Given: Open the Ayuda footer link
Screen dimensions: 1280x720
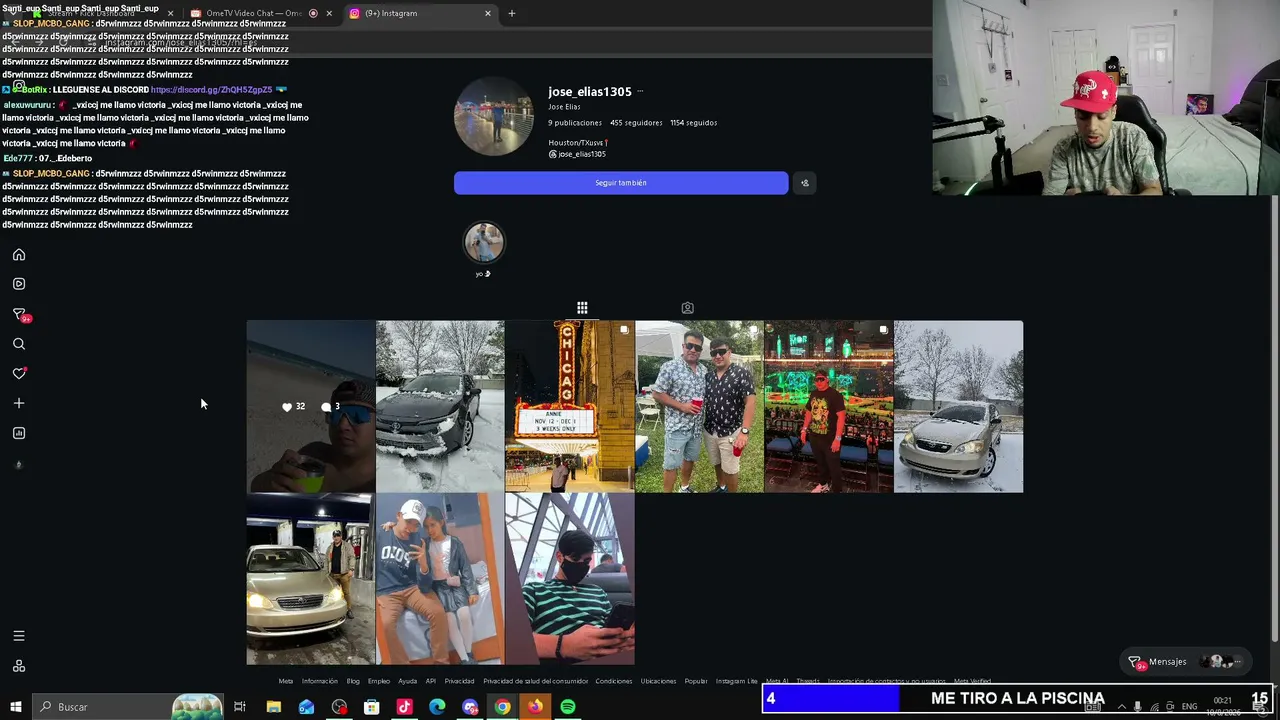Looking at the screenshot, I should click(407, 681).
